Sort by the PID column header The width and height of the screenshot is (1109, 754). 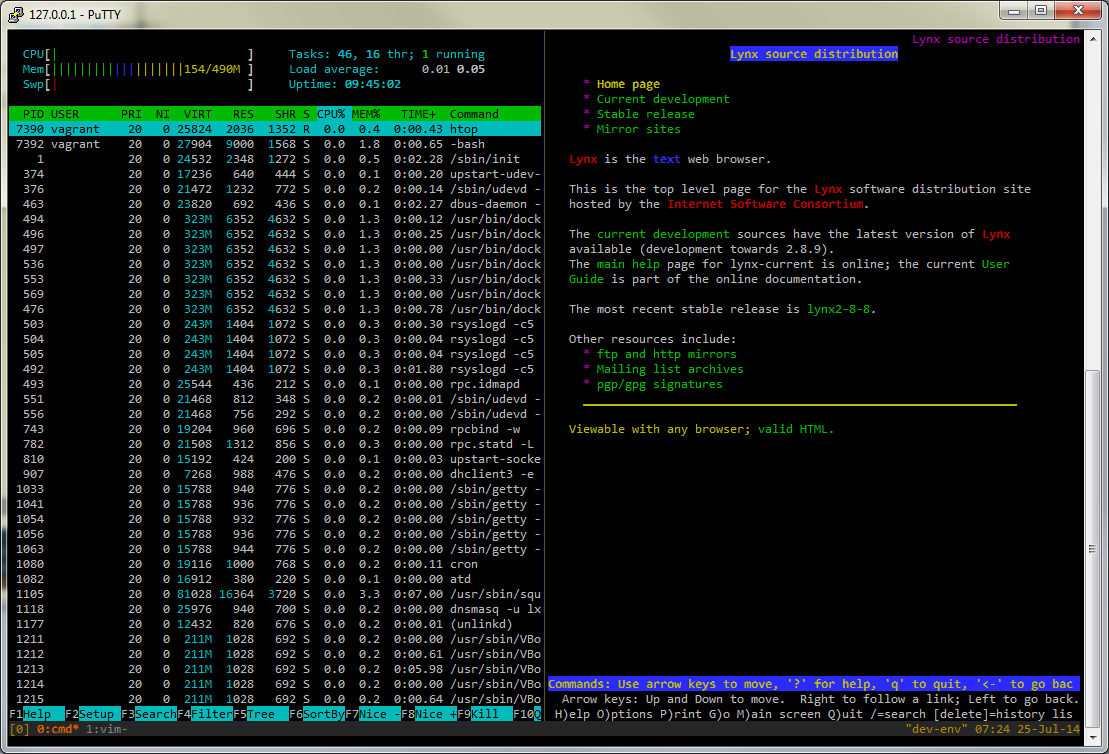click(33, 114)
